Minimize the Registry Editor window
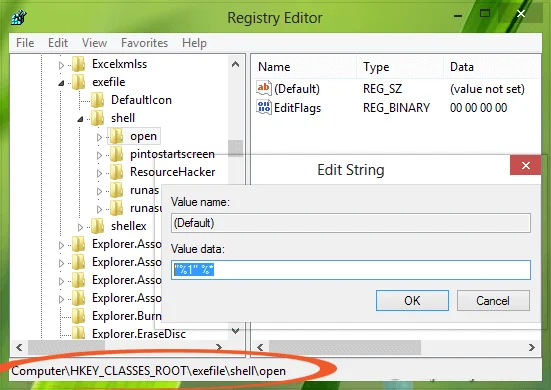Viewport: 551px width, 390px height. pyautogui.click(x=458, y=16)
